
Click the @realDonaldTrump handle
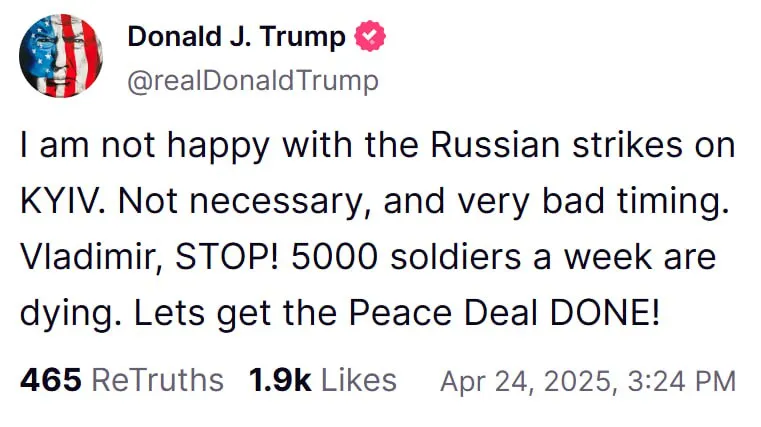click(253, 80)
